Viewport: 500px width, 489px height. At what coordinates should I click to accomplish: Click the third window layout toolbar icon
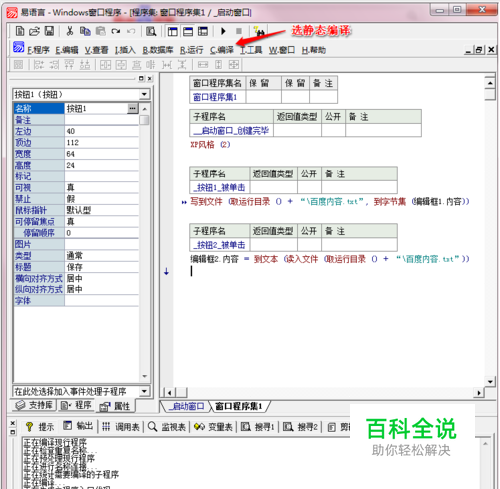(203, 32)
